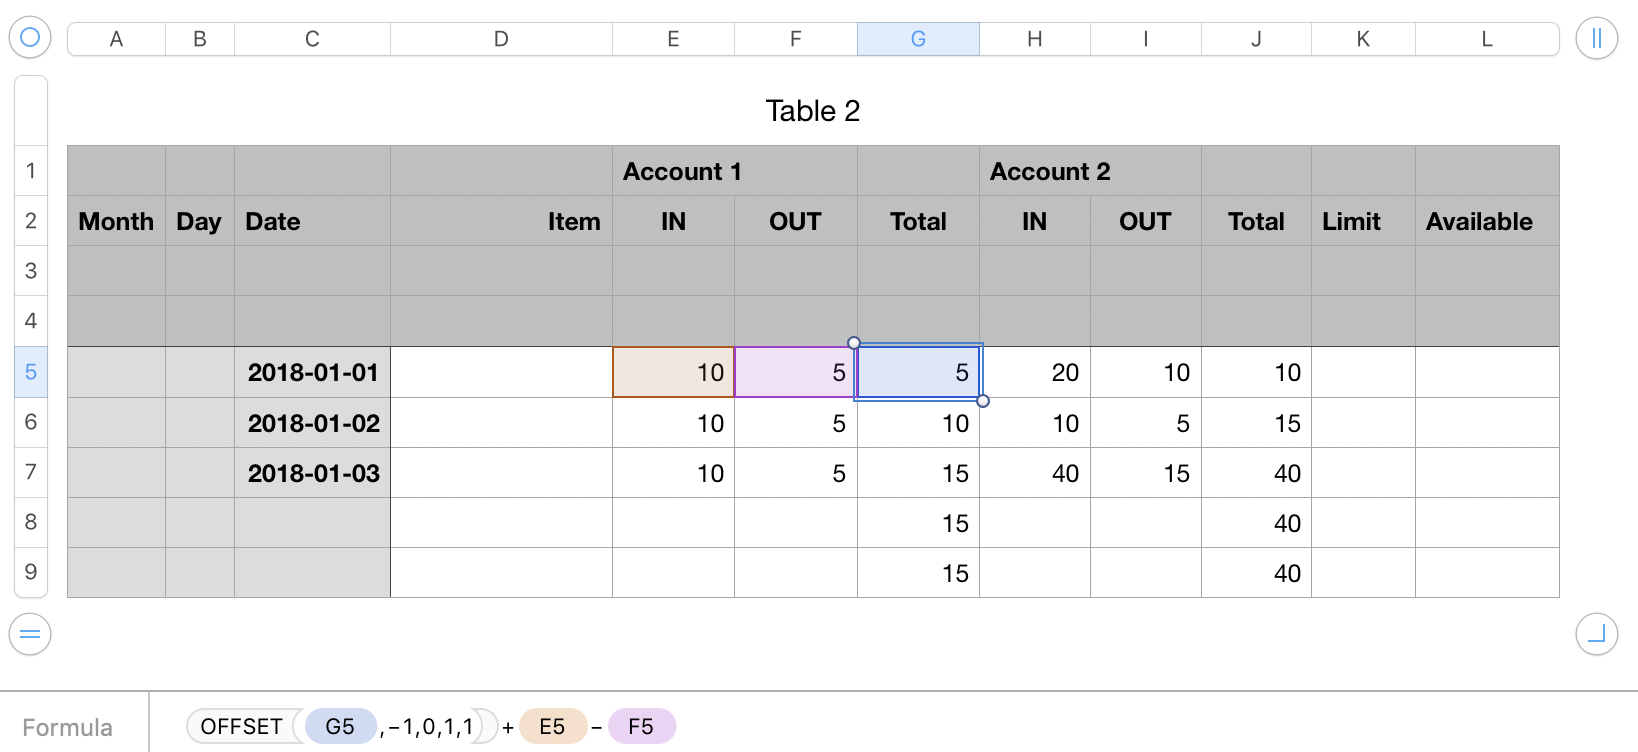Click the G5 reference token in formula

pos(340,727)
